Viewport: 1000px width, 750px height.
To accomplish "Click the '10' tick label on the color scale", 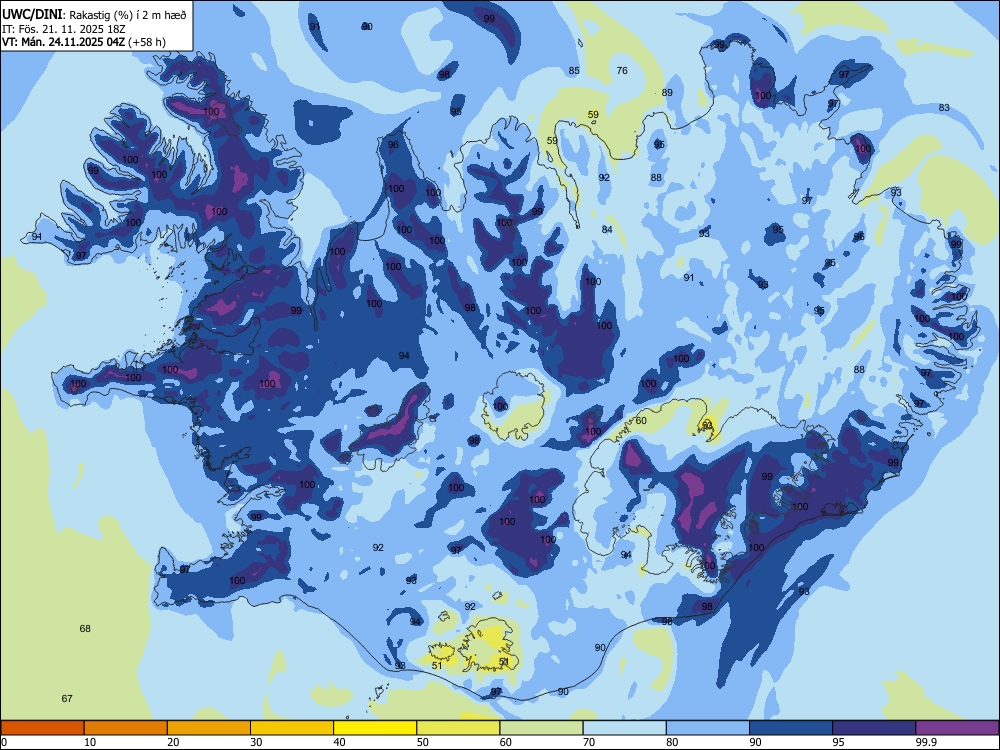I will click(90, 742).
